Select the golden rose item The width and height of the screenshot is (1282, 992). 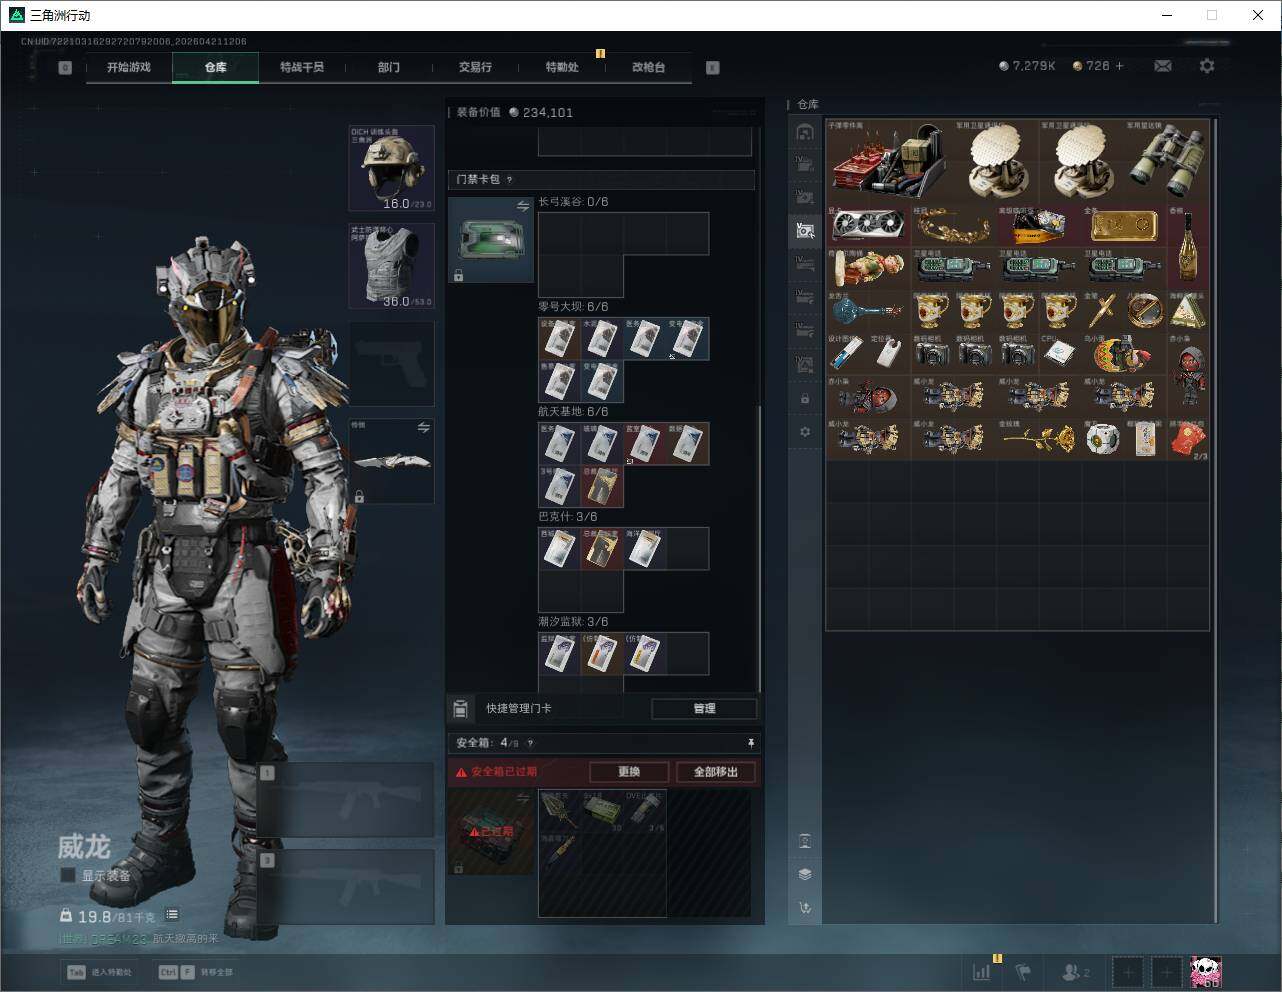pos(1039,439)
